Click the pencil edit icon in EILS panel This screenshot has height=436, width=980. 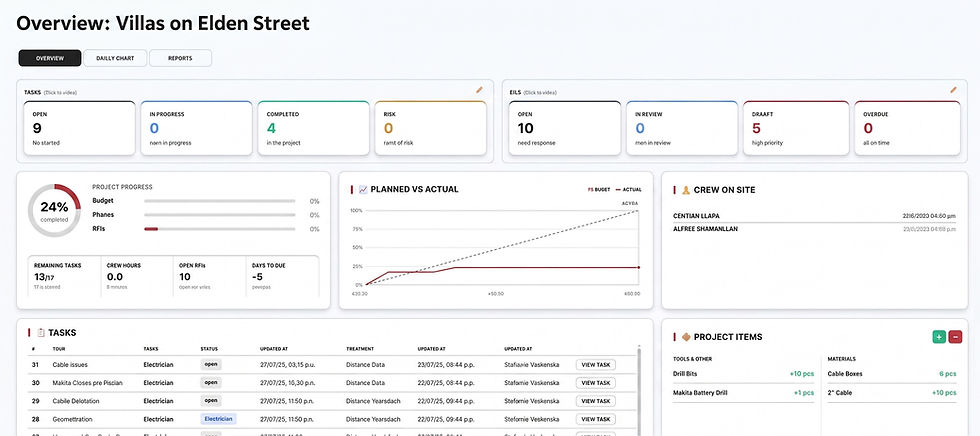(953, 90)
